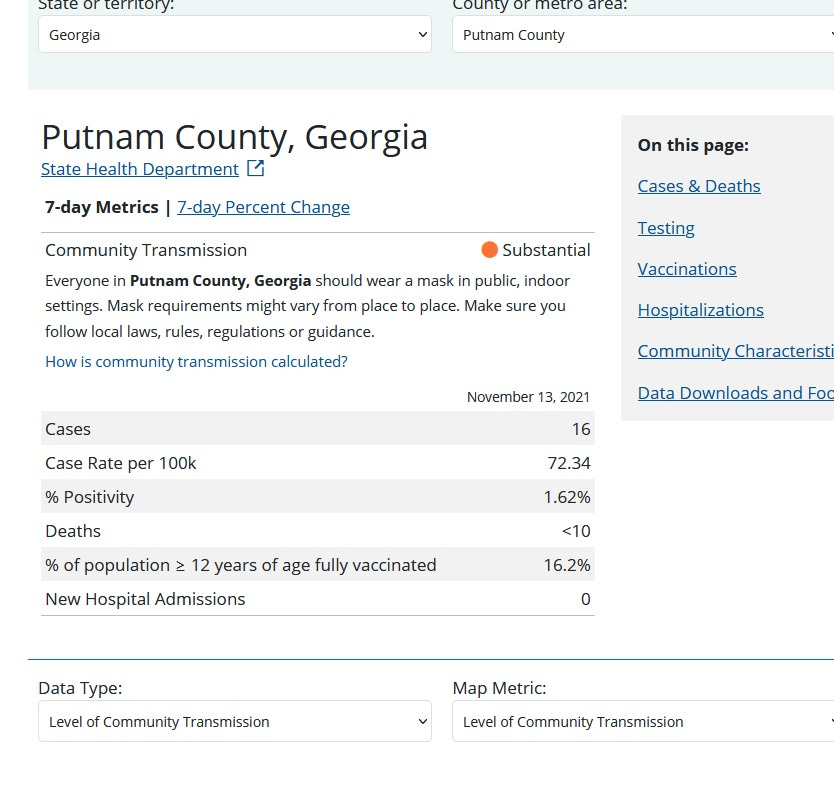Click the Case Rate value 72.34
The width and height of the screenshot is (834, 794).
[x=569, y=463]
